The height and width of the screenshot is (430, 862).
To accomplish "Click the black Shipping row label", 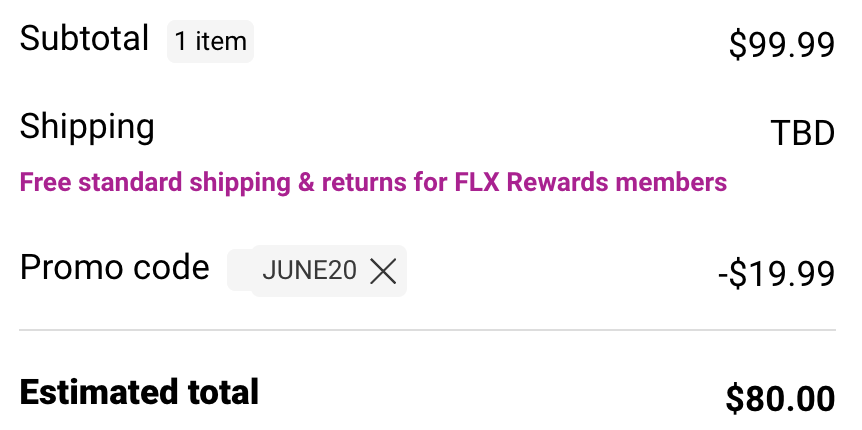I will coord(87,127).
